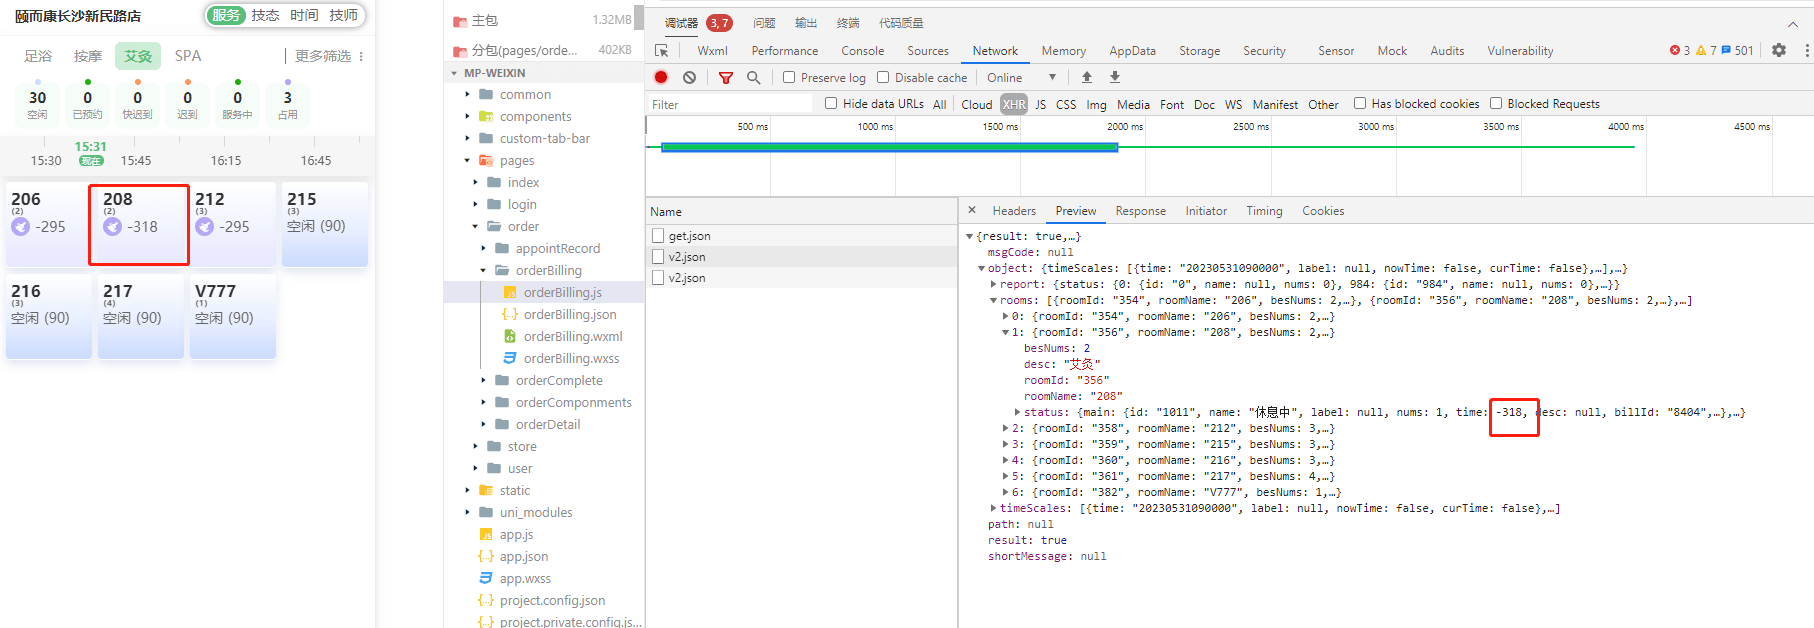Click the common folder icon
The image size is (1814, 628).
[x=486, y=94]
